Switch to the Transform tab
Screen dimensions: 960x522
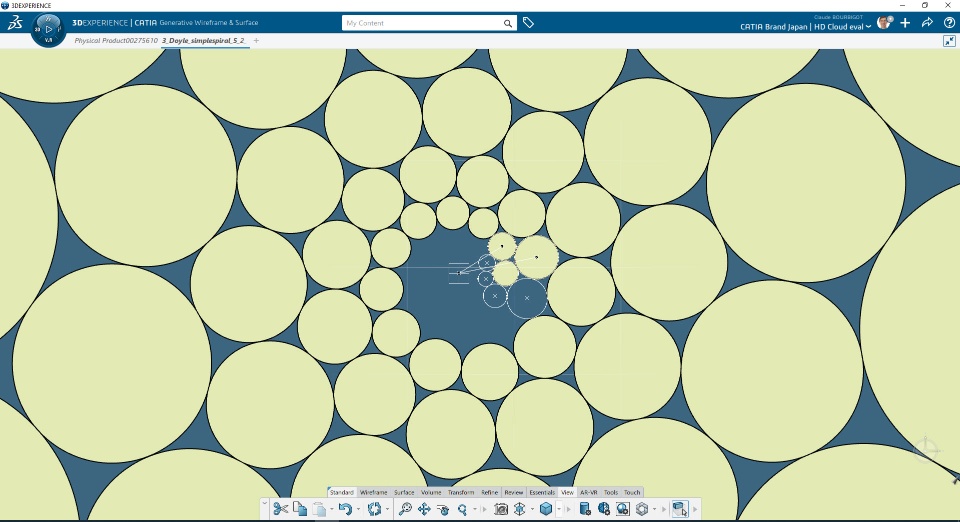[461, 492]
